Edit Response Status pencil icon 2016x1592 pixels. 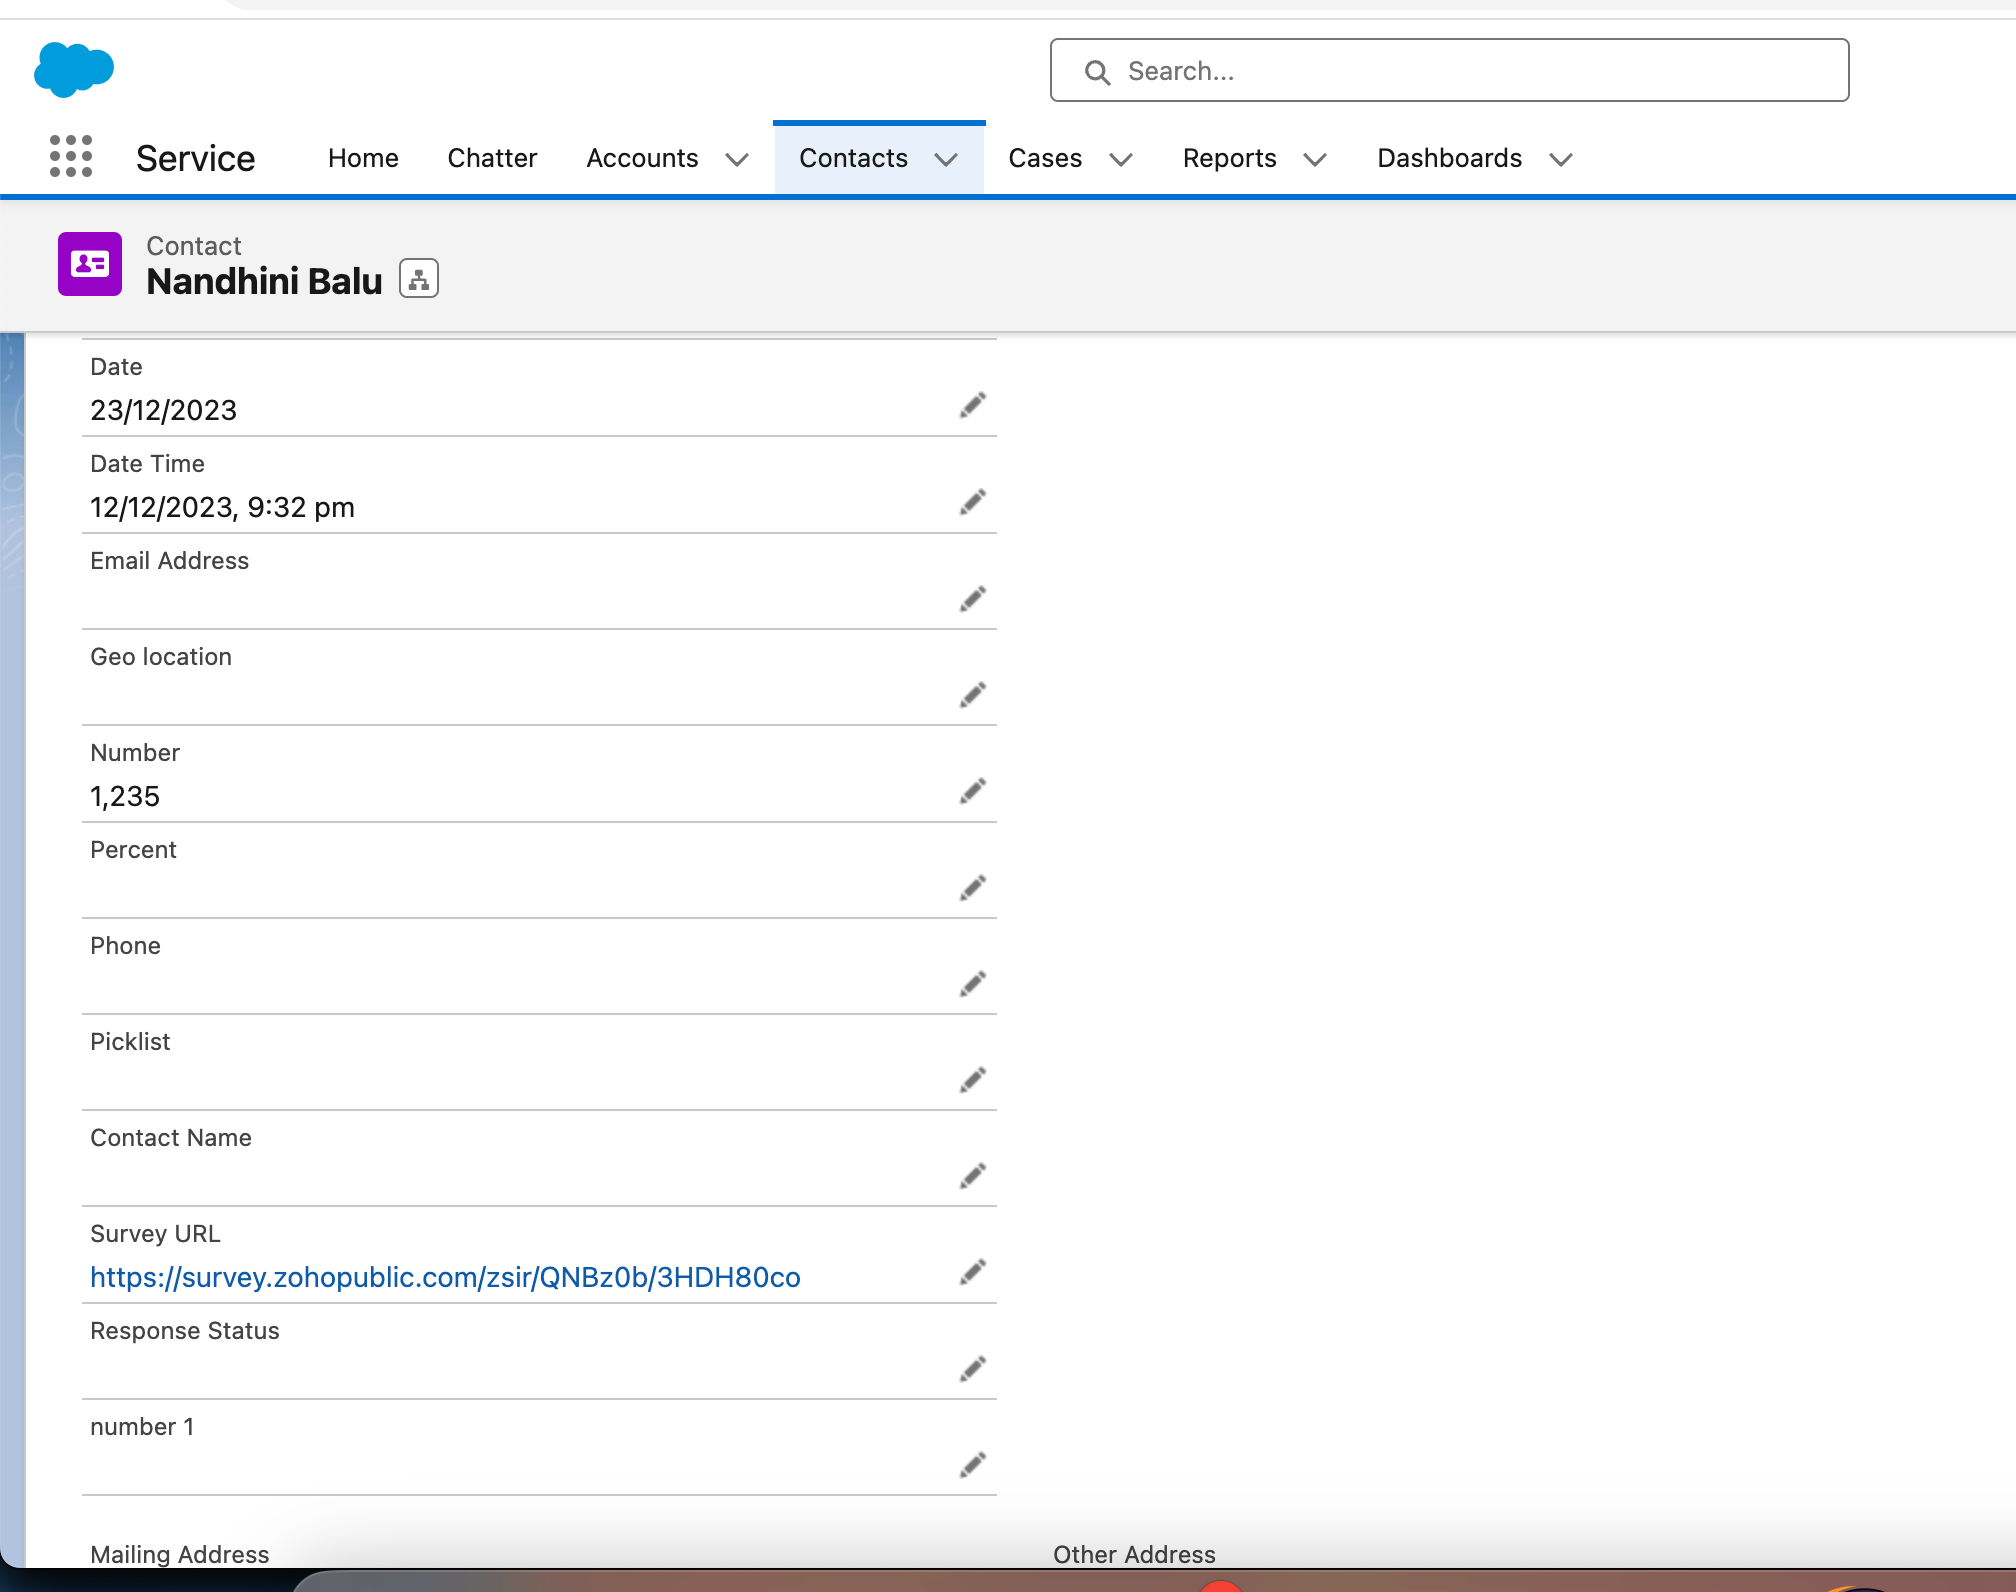(972, 1369)
